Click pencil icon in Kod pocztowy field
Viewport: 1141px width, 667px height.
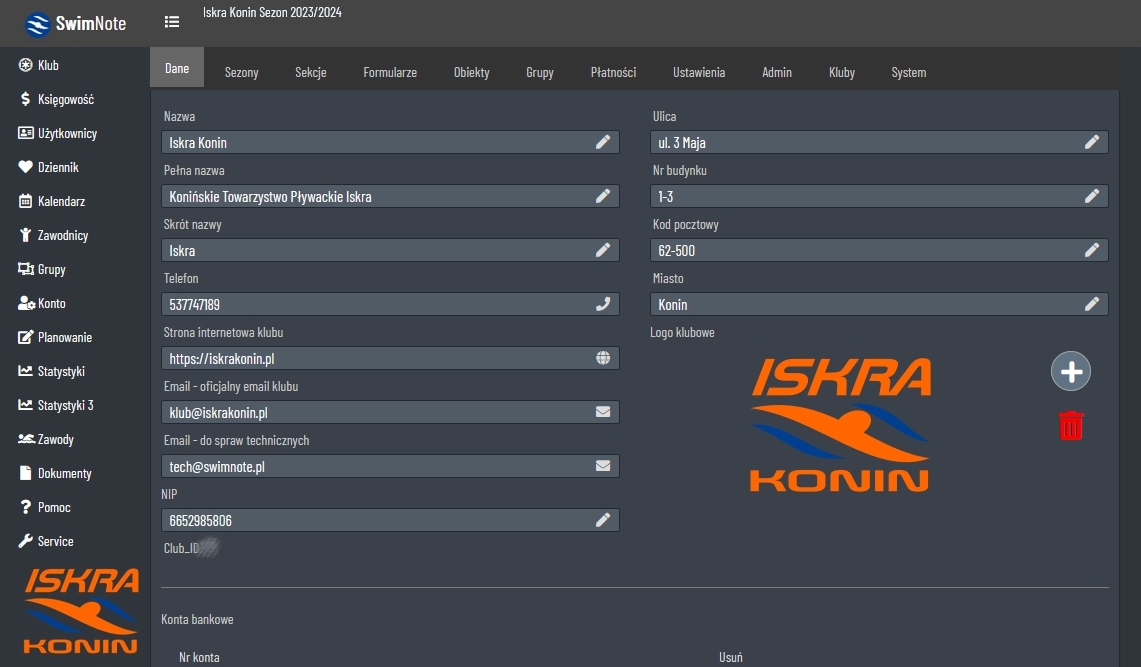pyautogui.click(x=1092, y=250)
